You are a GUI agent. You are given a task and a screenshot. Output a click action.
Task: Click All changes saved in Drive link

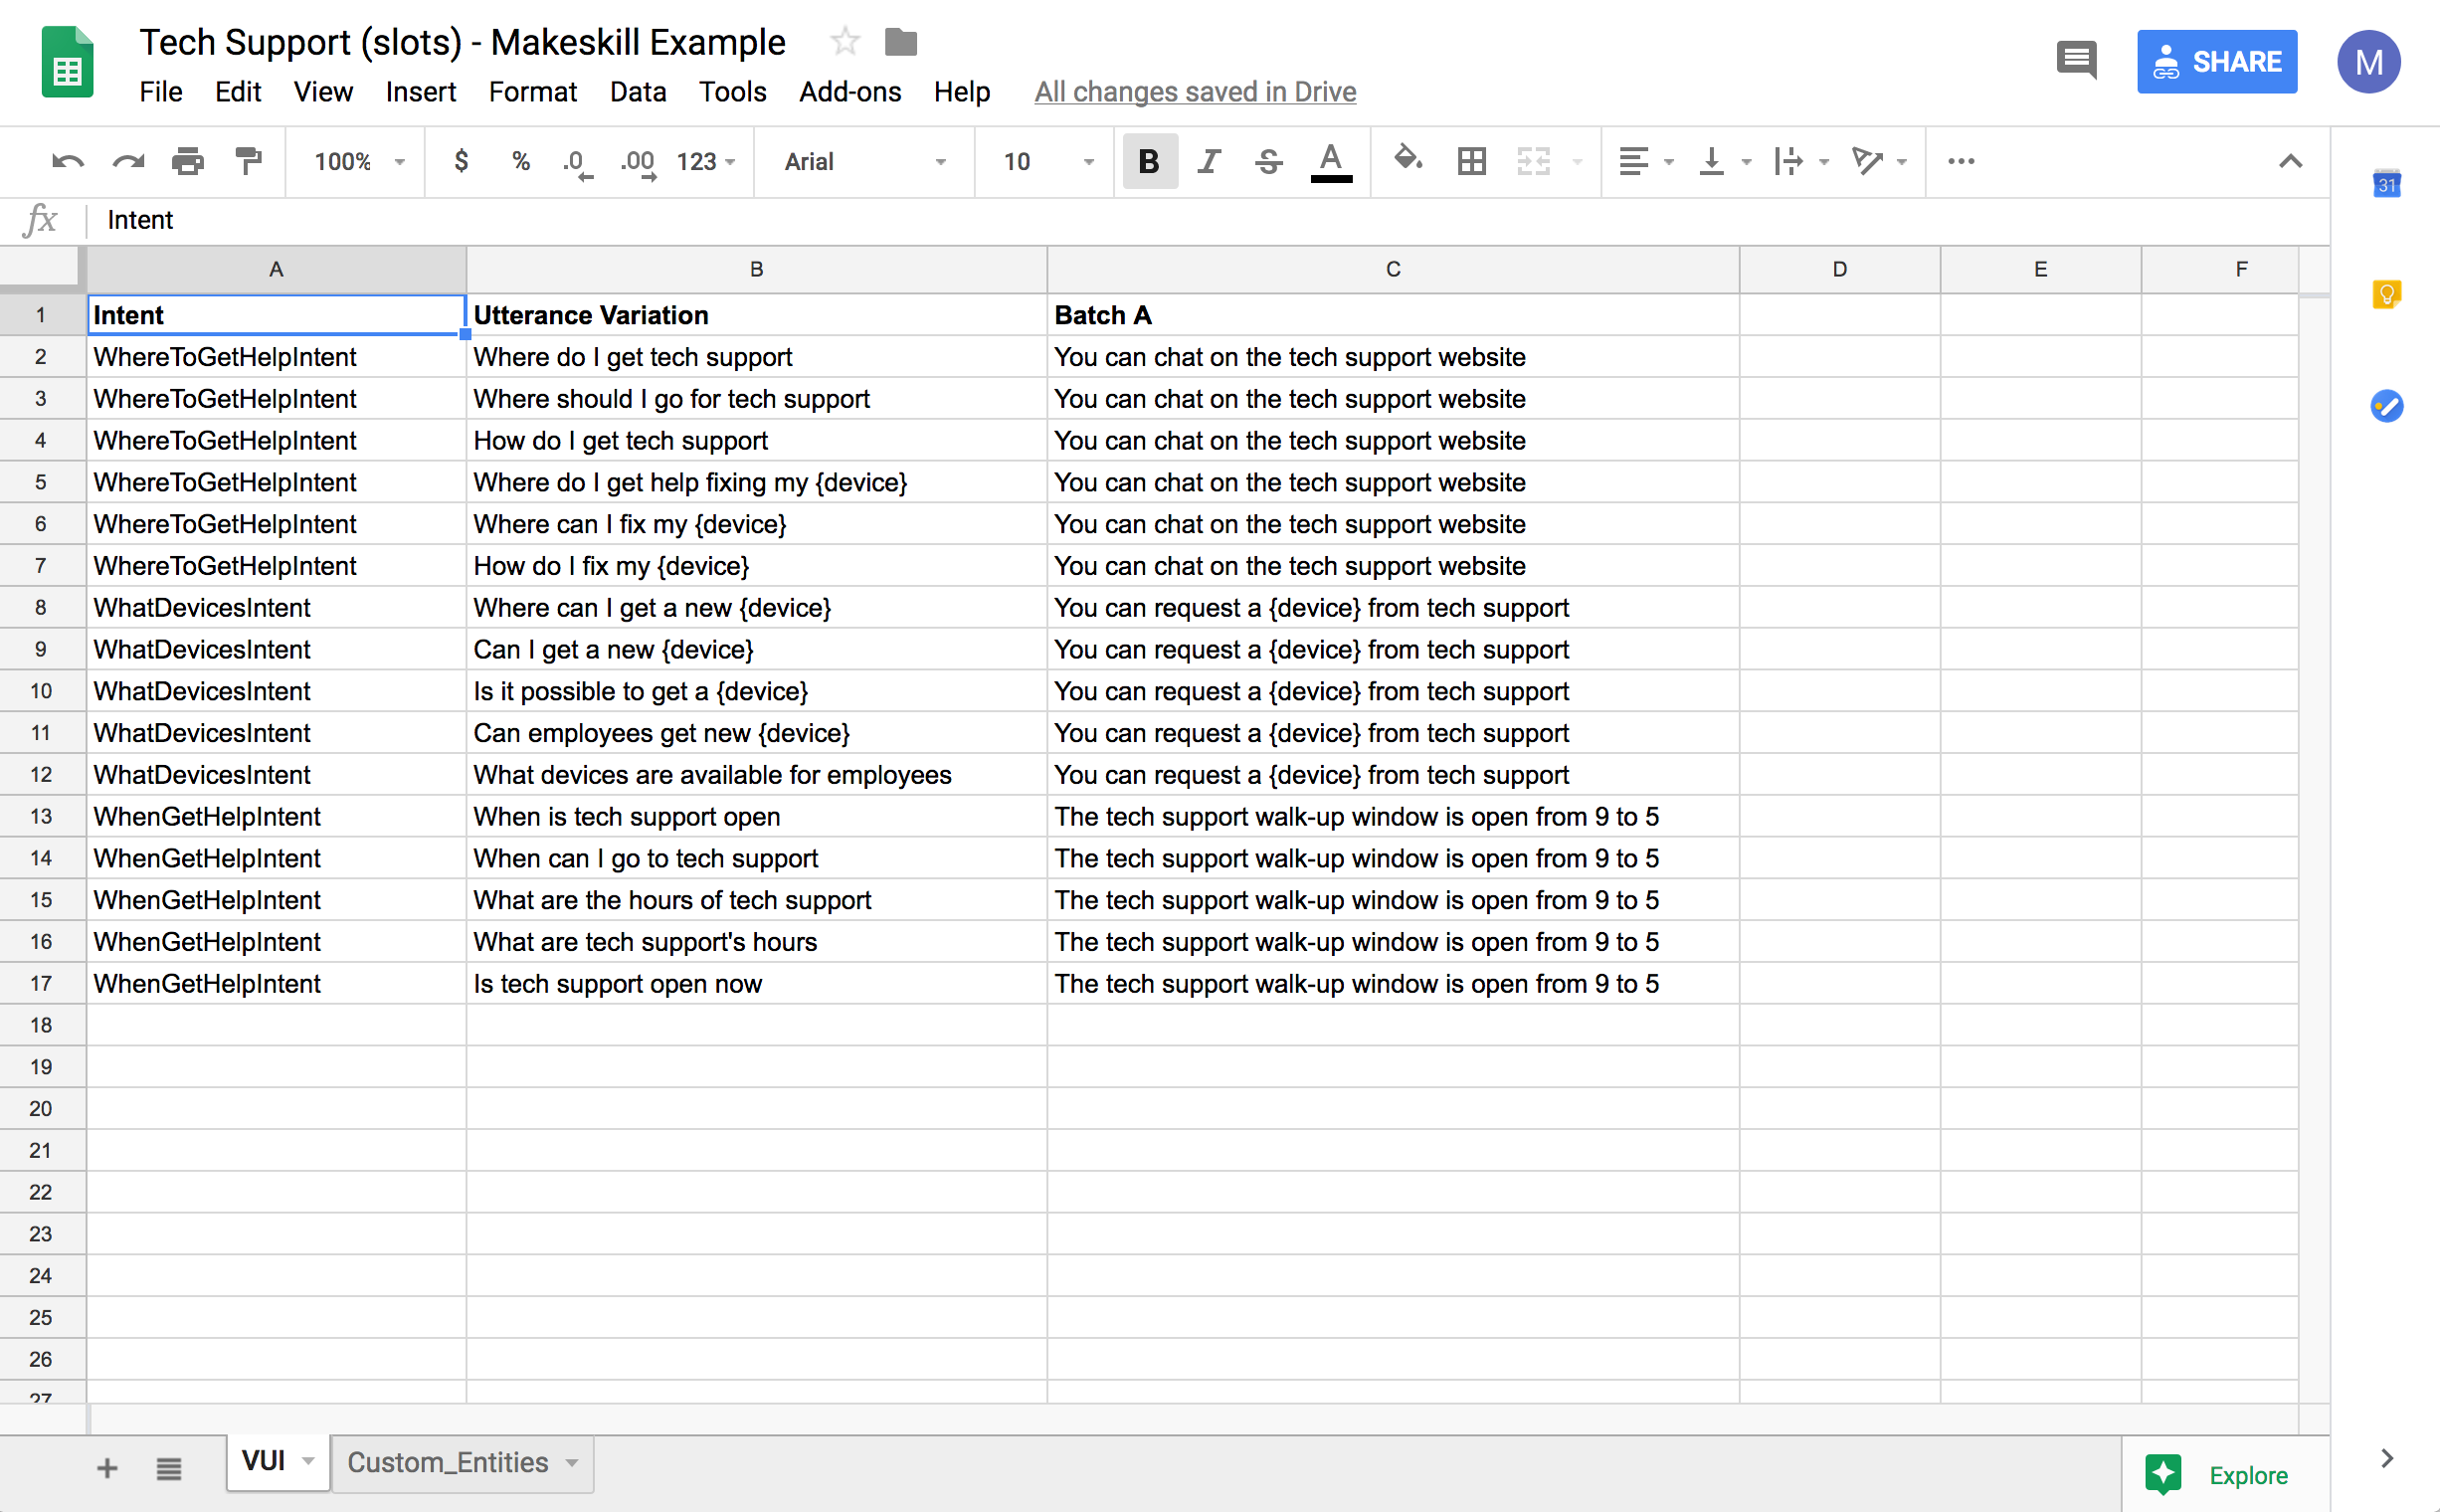1195,92
